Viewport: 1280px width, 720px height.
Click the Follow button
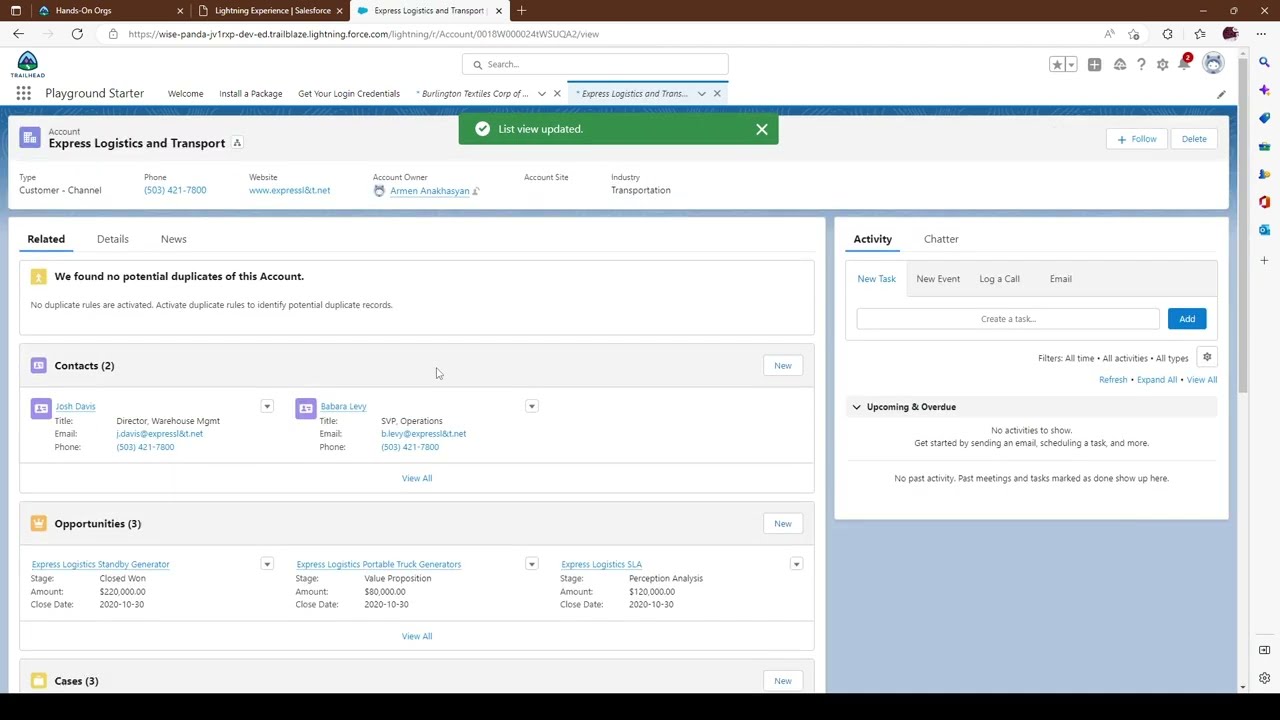[1137, 139]
